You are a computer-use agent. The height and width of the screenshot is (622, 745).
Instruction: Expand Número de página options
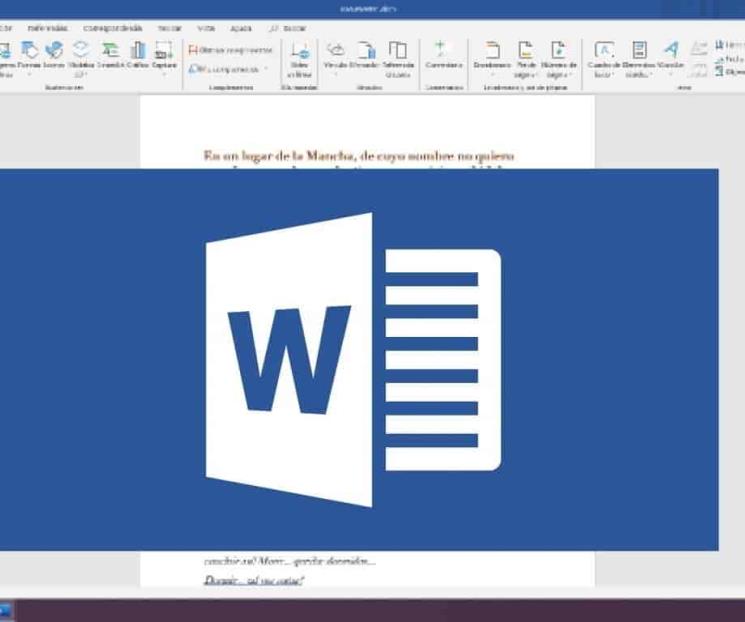(558, 60)
